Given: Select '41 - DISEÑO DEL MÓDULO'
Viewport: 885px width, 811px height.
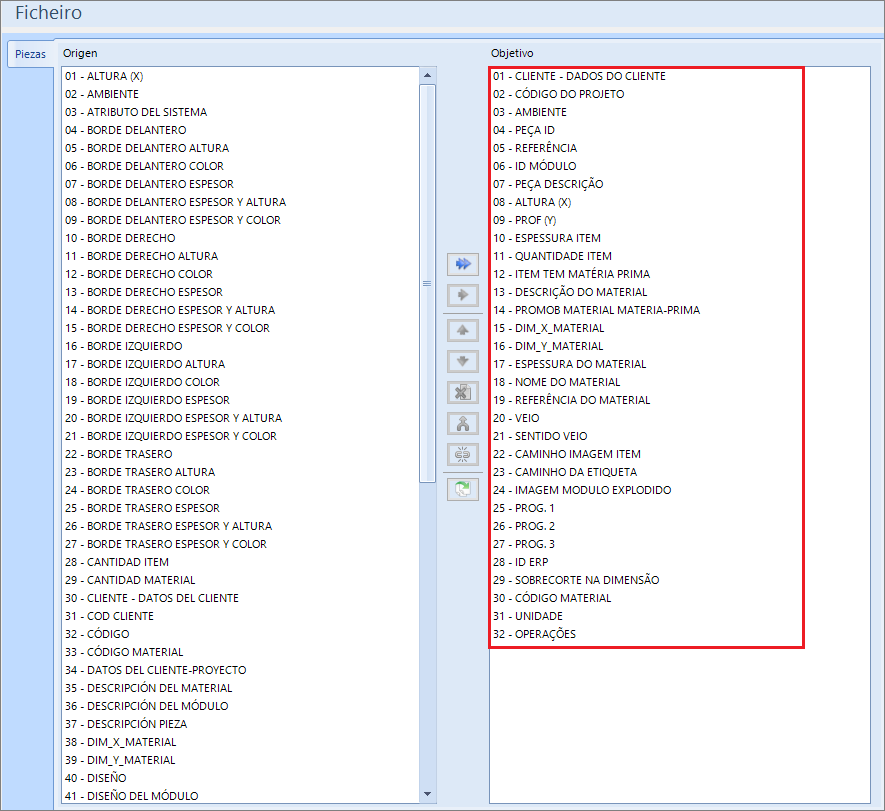Looking at the screenshot, I should point(132,796).
